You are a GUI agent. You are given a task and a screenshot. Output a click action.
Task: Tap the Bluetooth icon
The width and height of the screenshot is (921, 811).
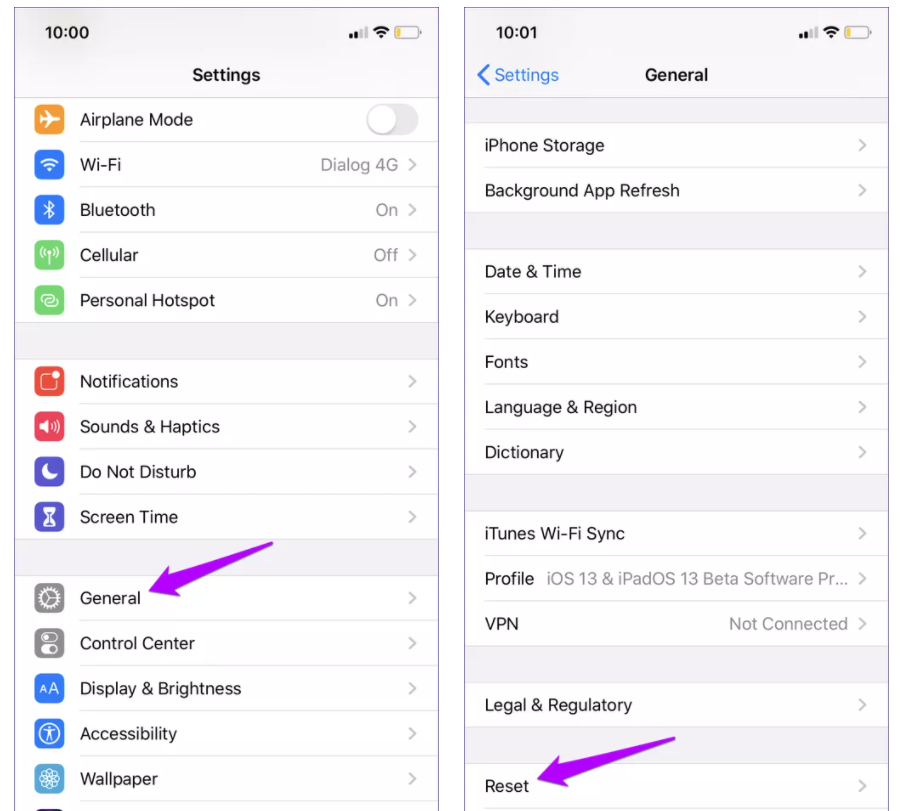[49, 210]
